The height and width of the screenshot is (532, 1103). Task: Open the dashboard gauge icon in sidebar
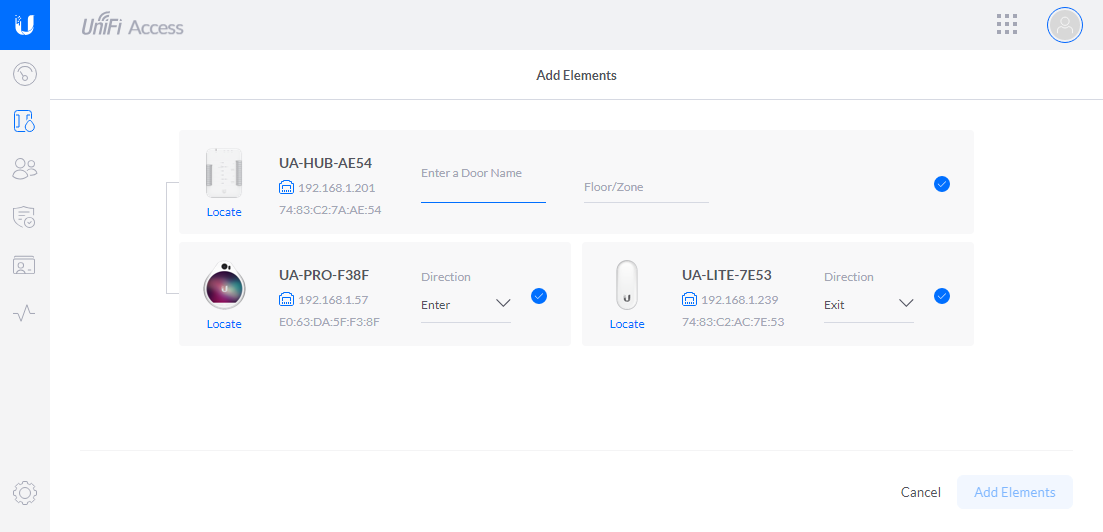[25, 74]
